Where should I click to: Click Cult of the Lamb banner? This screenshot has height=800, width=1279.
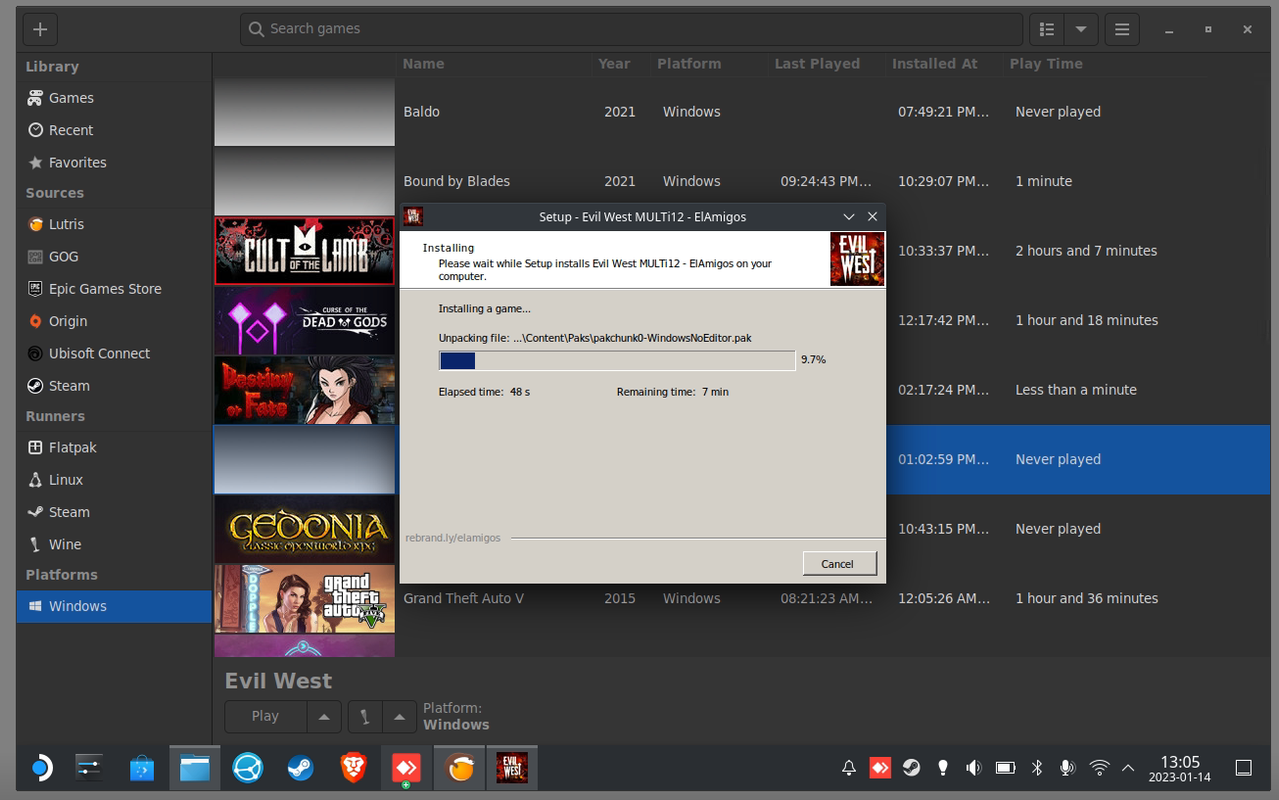tap(304, 251)
